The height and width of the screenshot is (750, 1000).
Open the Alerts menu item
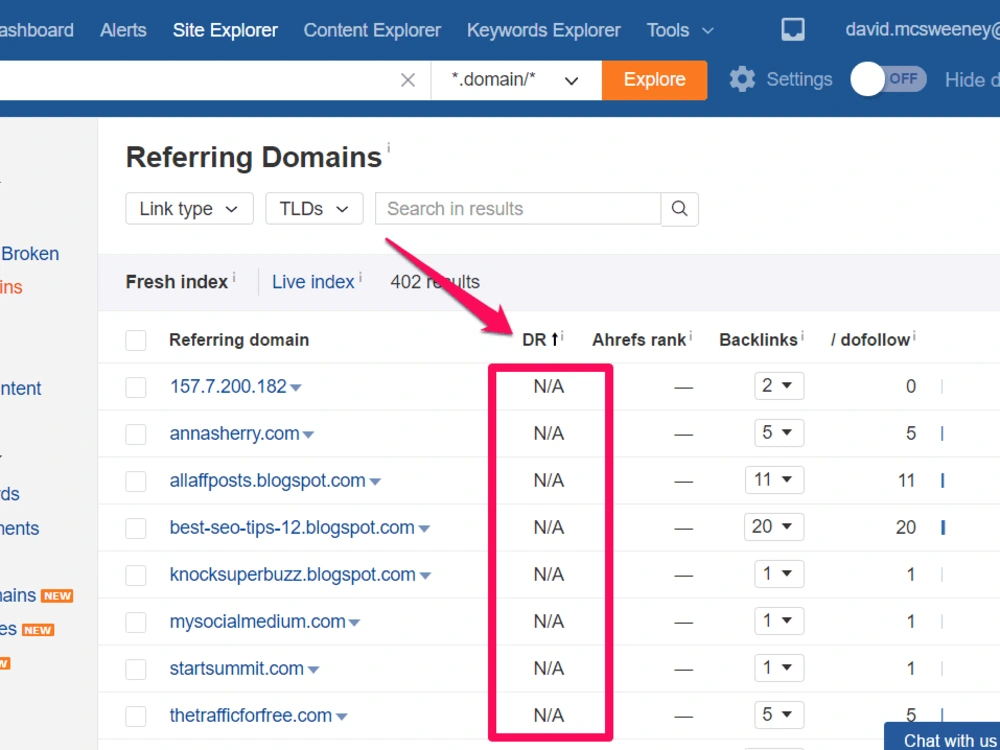click(123, 30)
